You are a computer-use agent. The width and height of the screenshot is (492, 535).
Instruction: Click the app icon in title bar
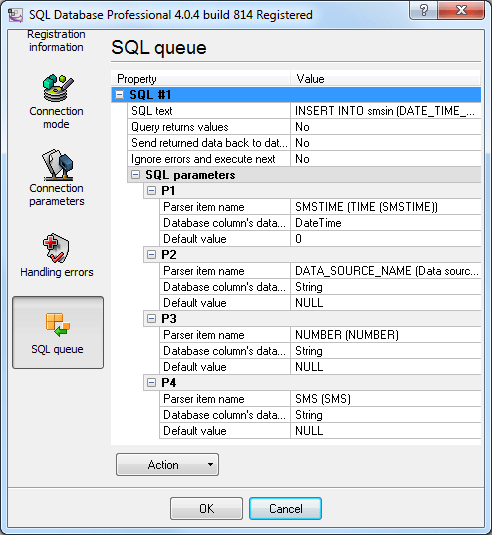pyautogui.click(x=15, y=15)
